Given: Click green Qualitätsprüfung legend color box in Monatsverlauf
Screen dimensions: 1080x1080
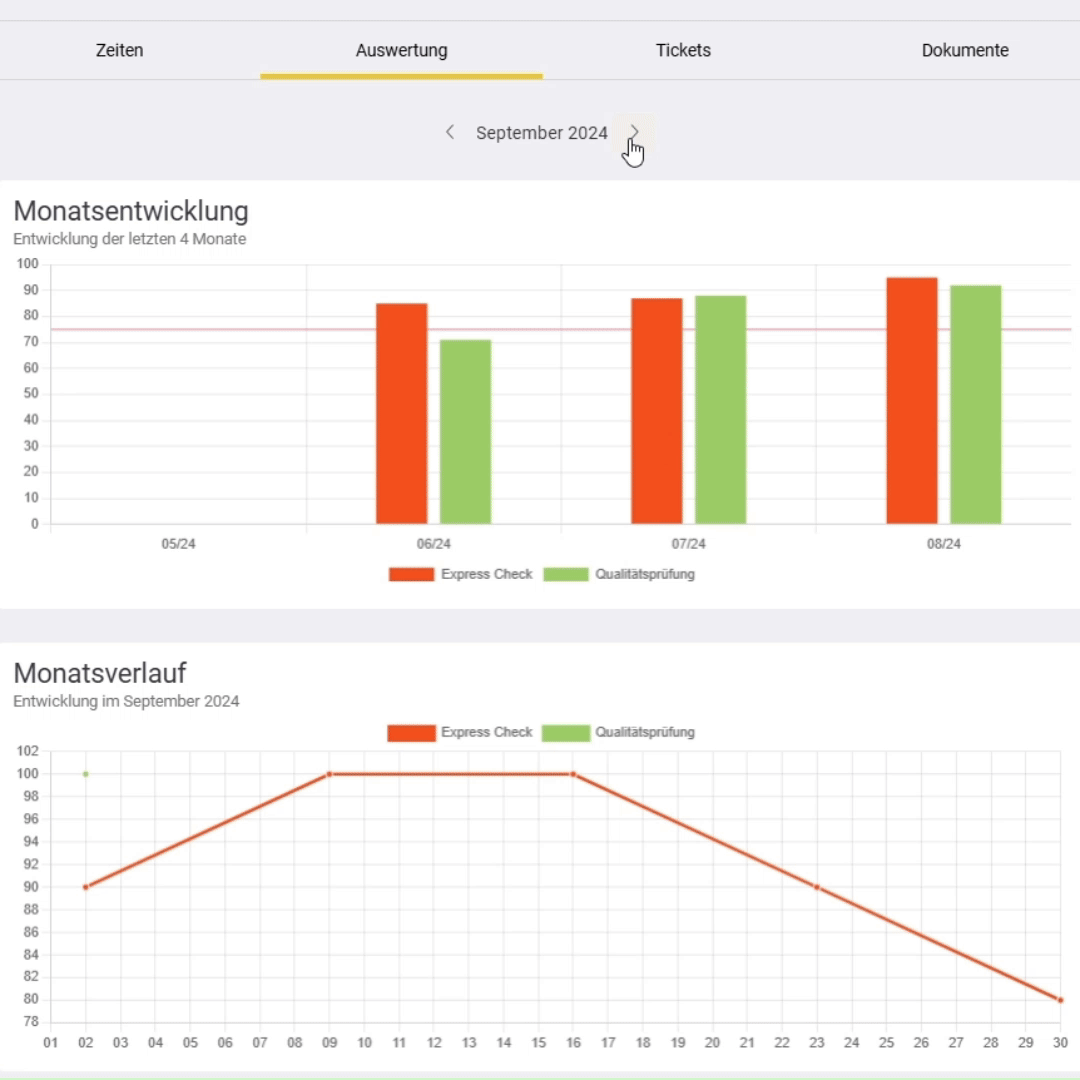Looking at the screenshot, I should coord(566,733).
